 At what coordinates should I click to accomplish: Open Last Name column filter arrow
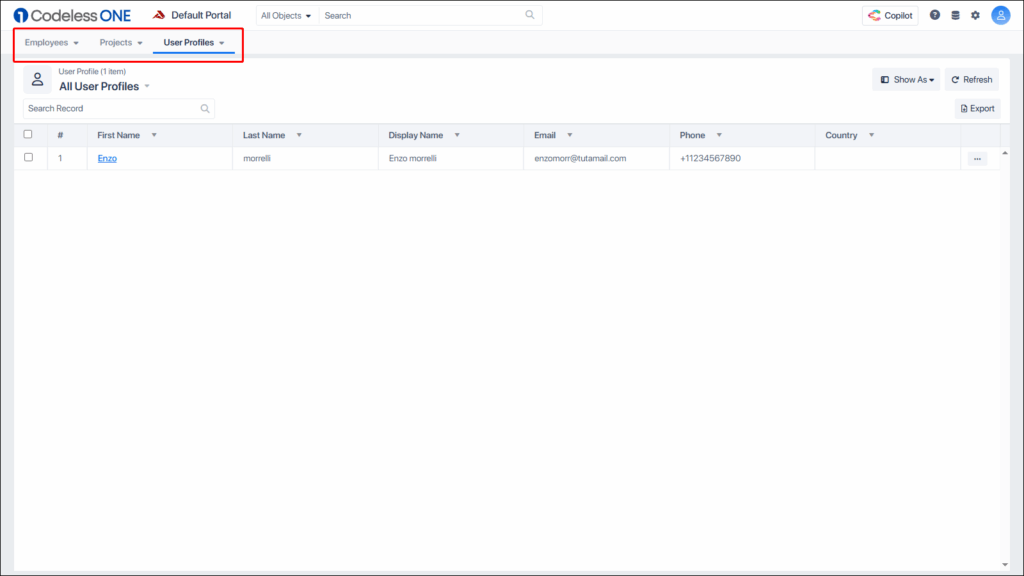(x=299, y=135)
